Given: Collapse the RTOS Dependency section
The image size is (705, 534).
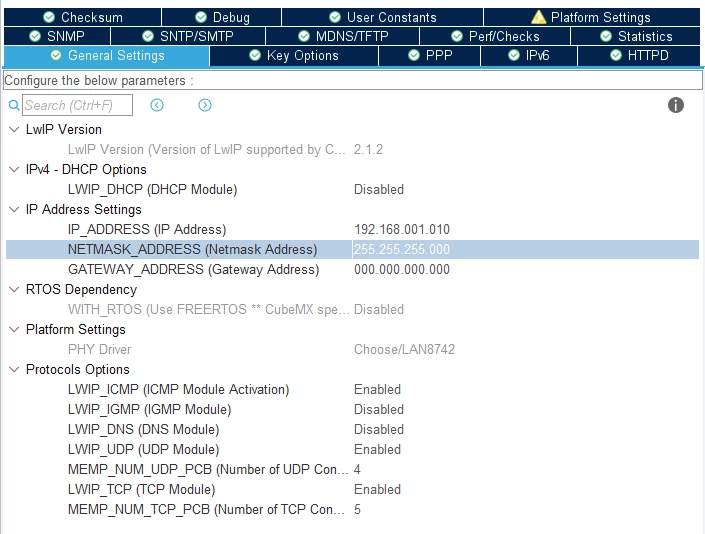Looking at the screenshot, I should click(x=14, y=289).
